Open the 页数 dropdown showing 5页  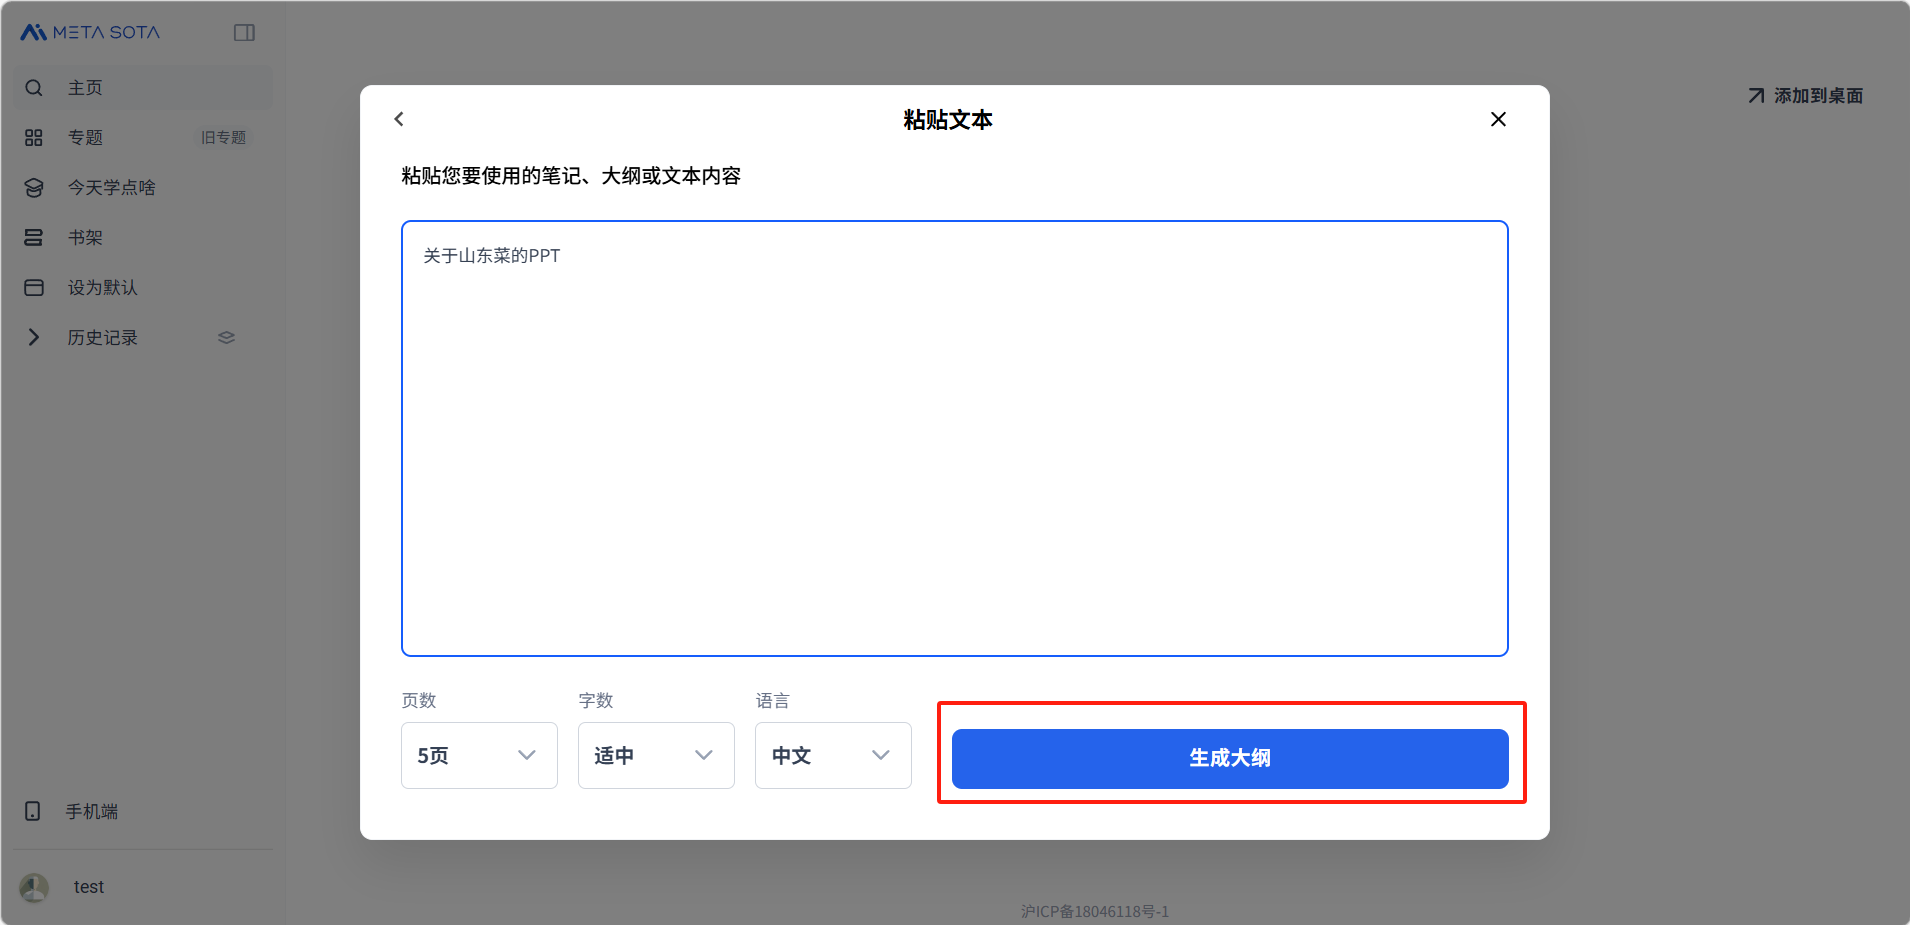(x=478, y=756)
